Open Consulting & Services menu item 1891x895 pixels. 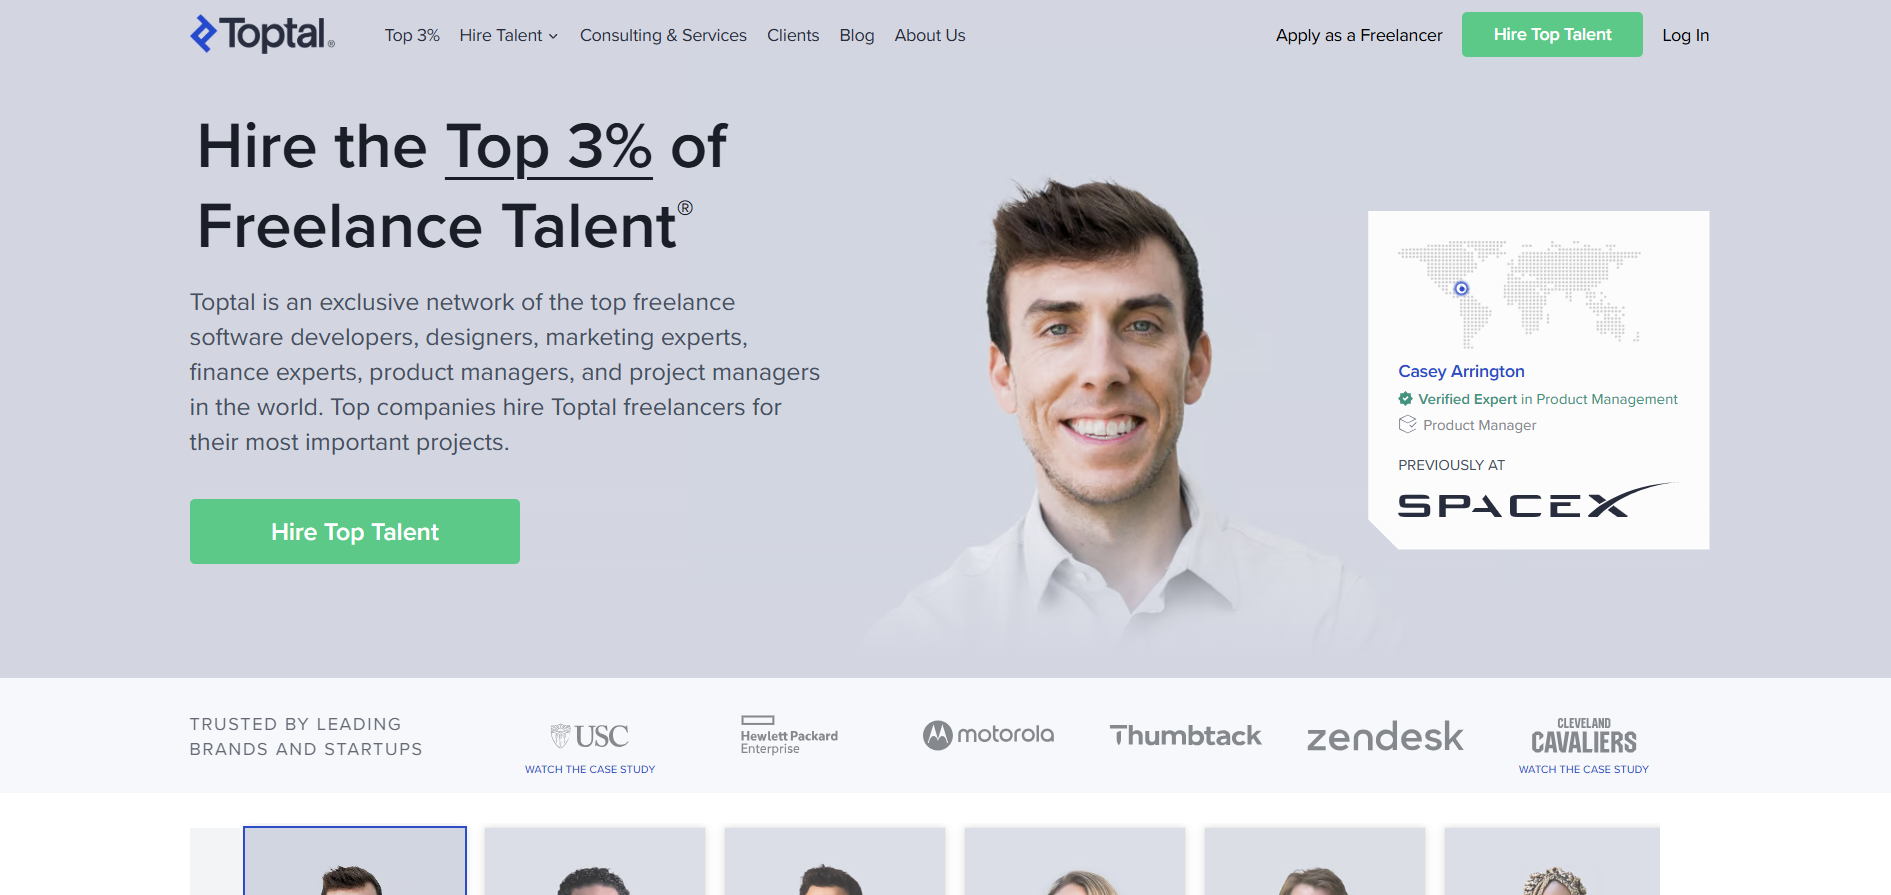[663, 35]
